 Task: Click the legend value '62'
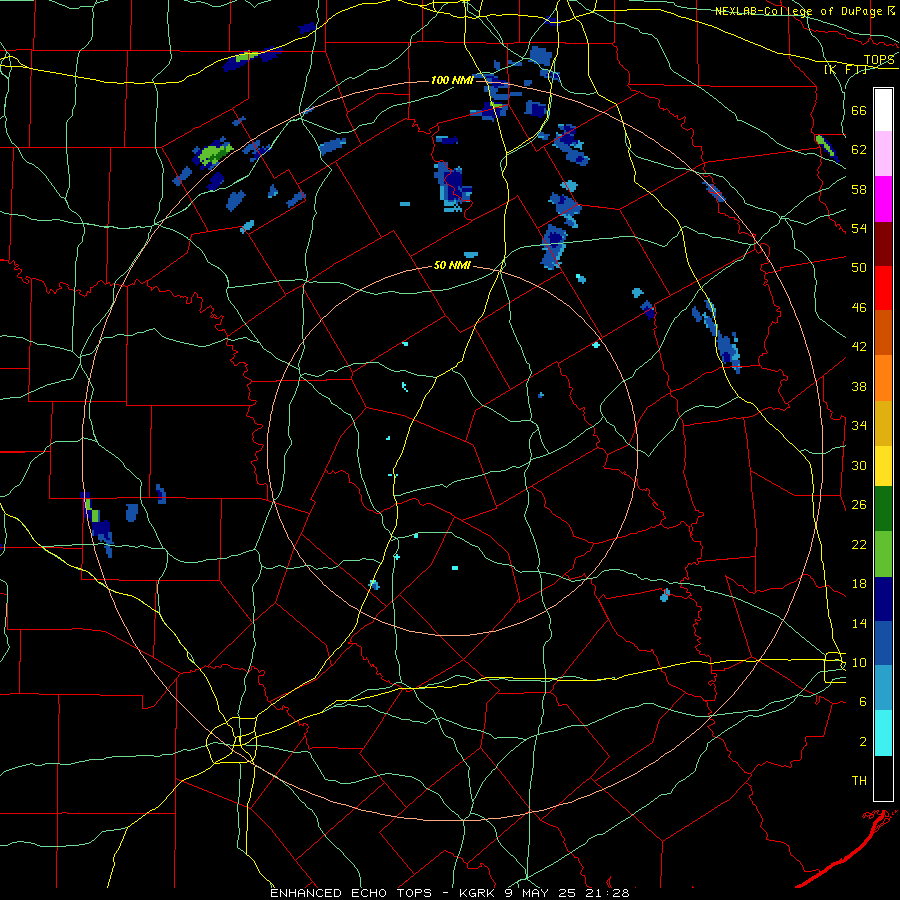pos(859,150)
